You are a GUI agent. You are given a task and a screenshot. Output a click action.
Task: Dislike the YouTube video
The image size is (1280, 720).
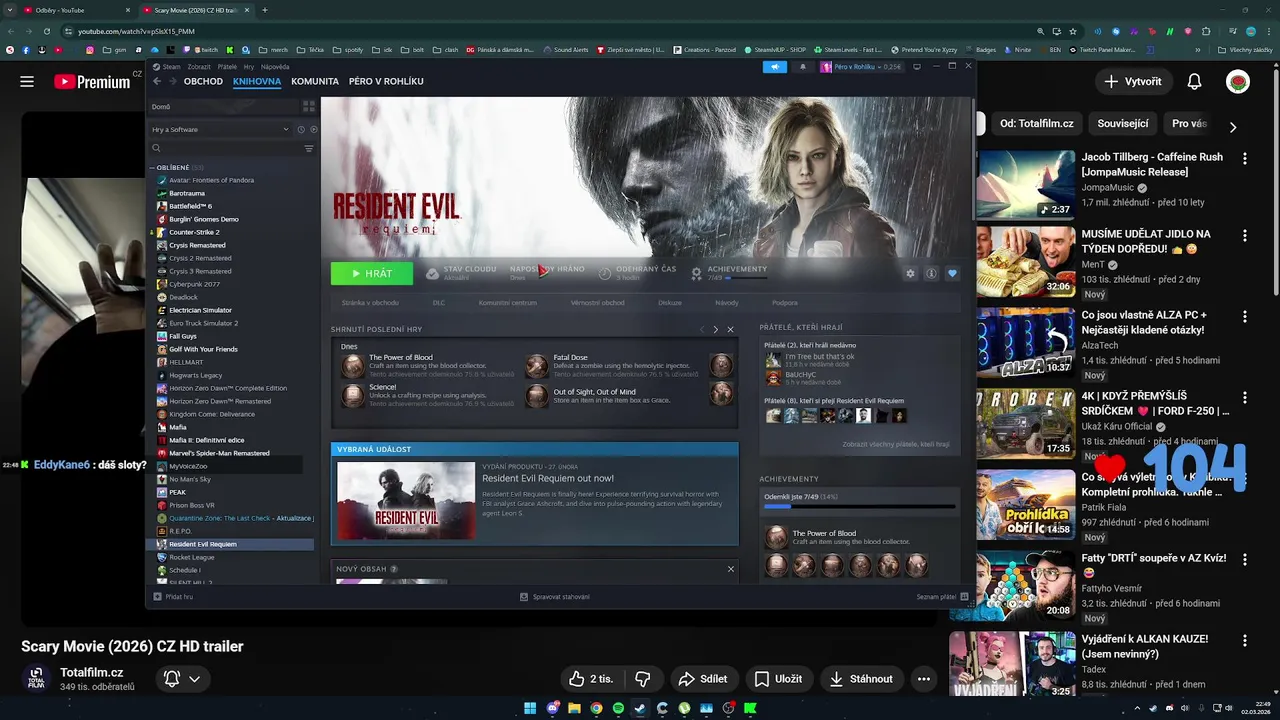pos(643,679)
